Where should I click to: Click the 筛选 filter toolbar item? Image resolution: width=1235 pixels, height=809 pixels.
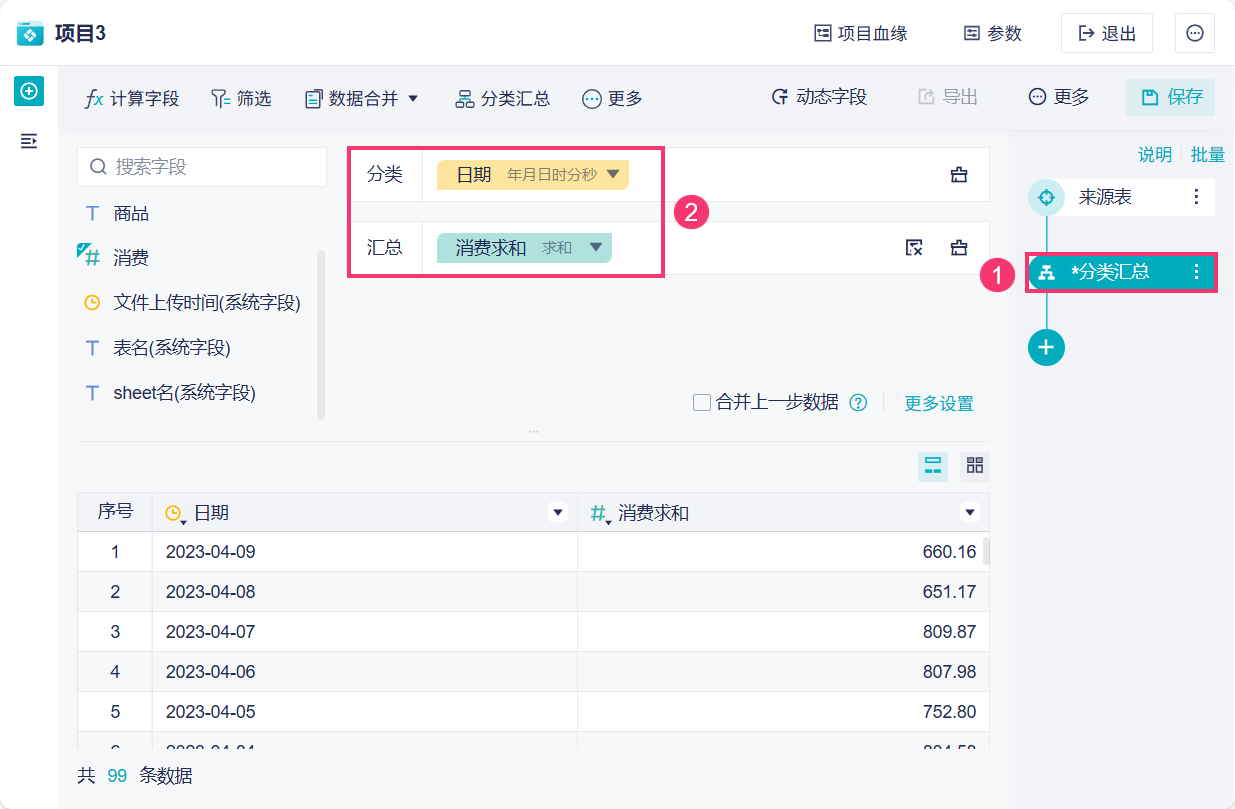coord(241,98)
